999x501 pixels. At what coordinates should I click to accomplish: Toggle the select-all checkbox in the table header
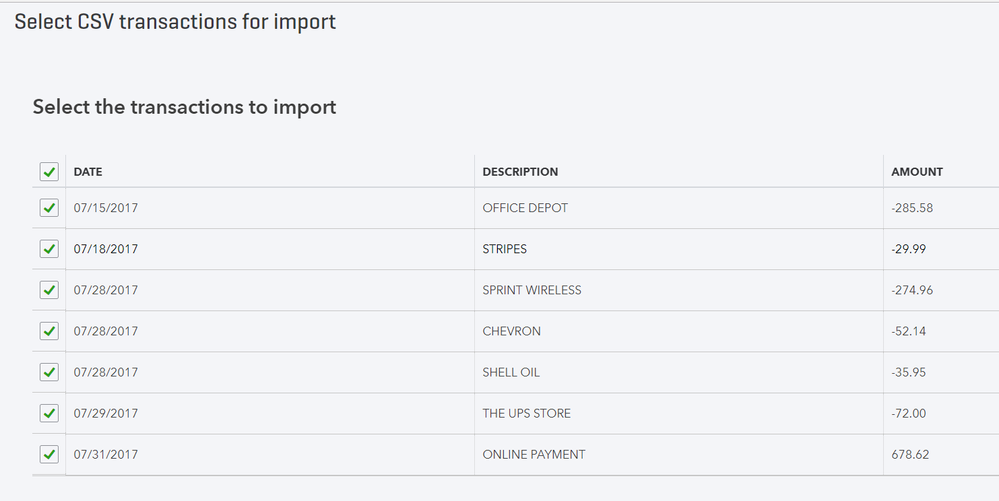point(49,172)
